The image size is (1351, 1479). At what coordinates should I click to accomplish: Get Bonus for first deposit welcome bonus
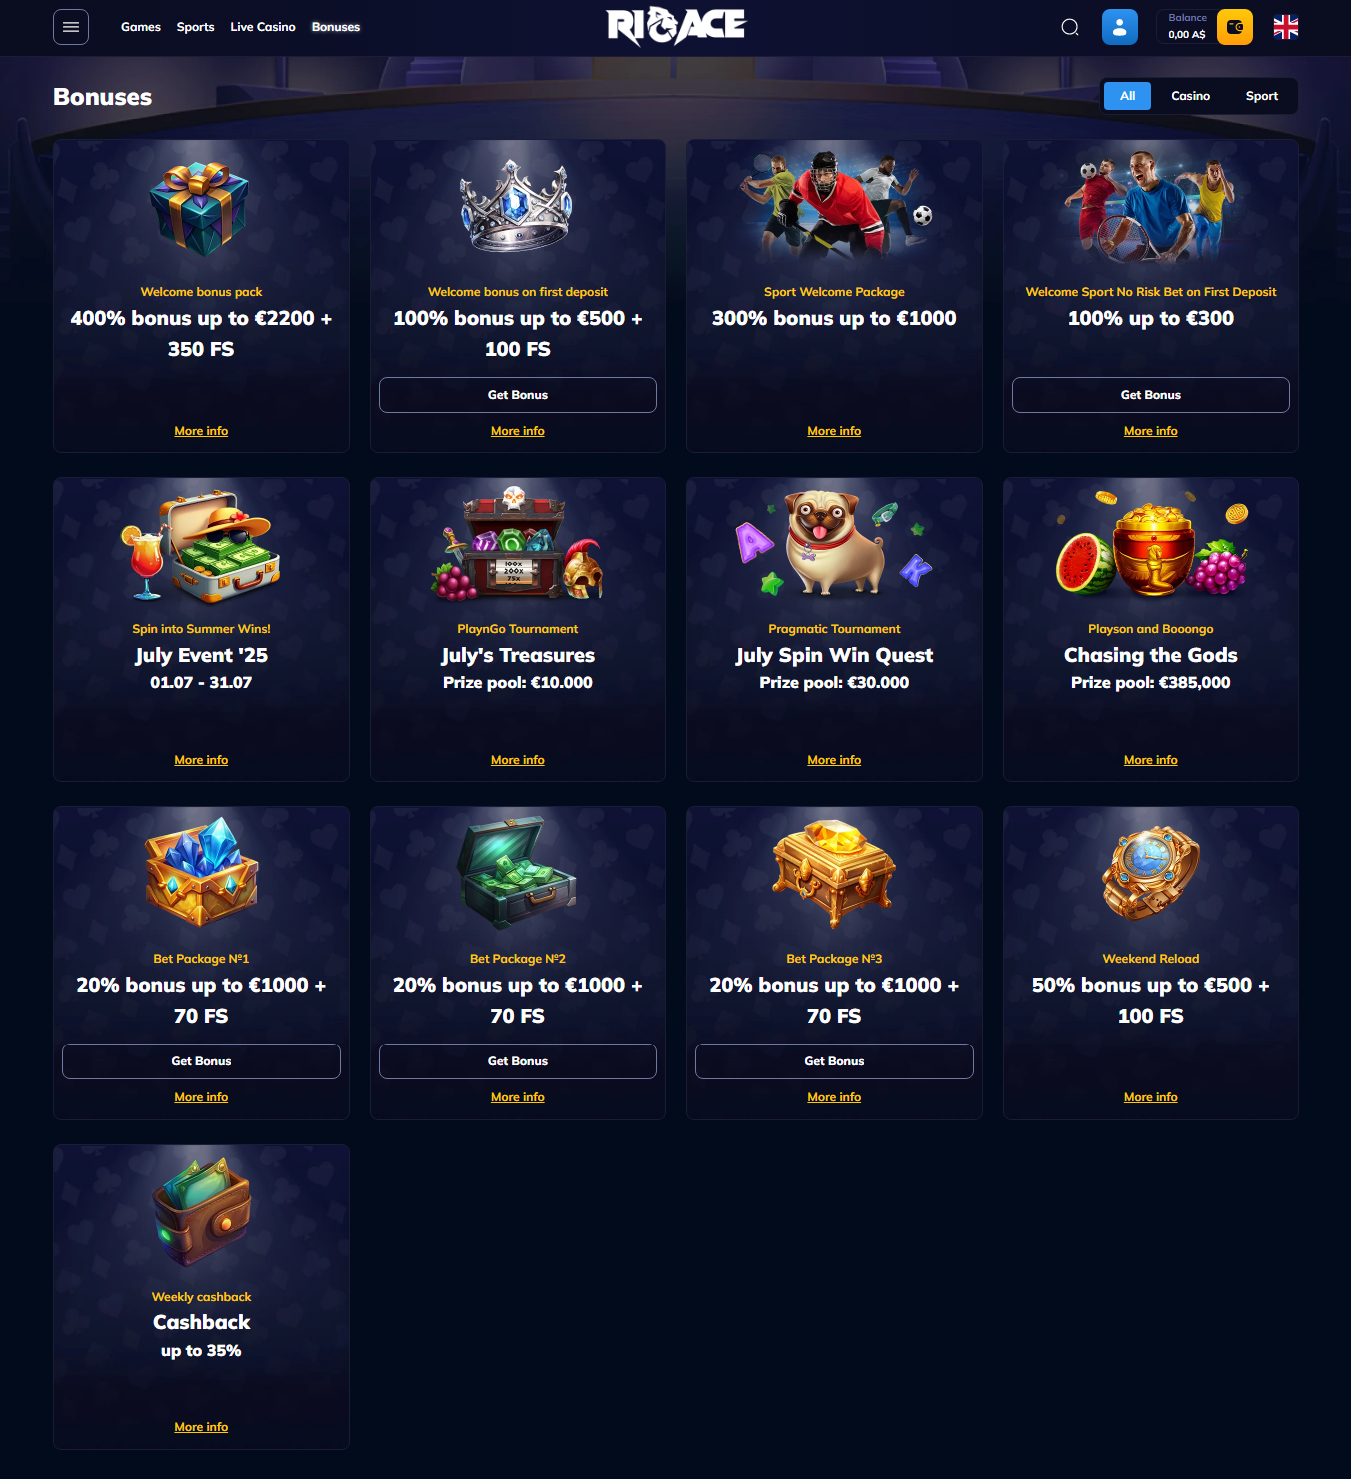518,395
